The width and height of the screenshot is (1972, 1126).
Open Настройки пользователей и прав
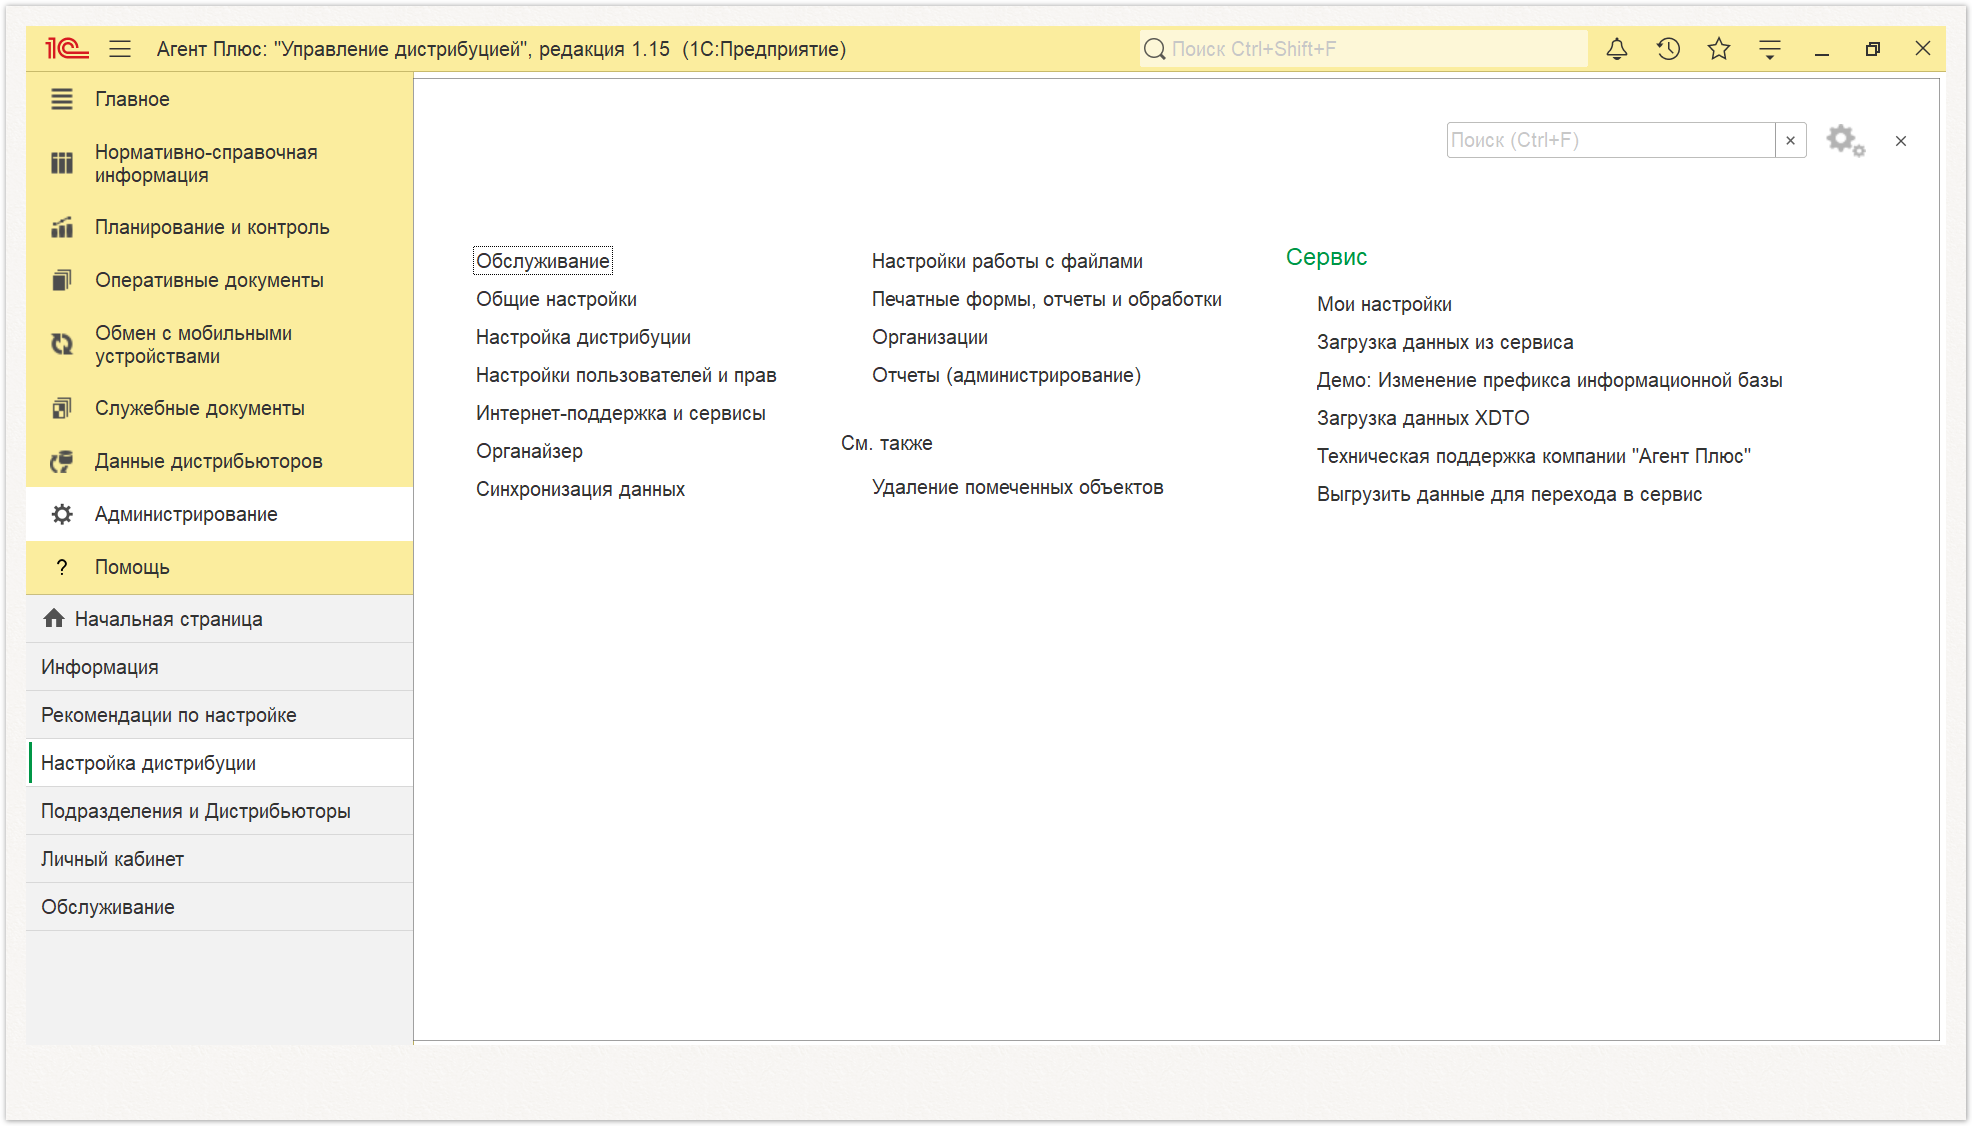626,375
